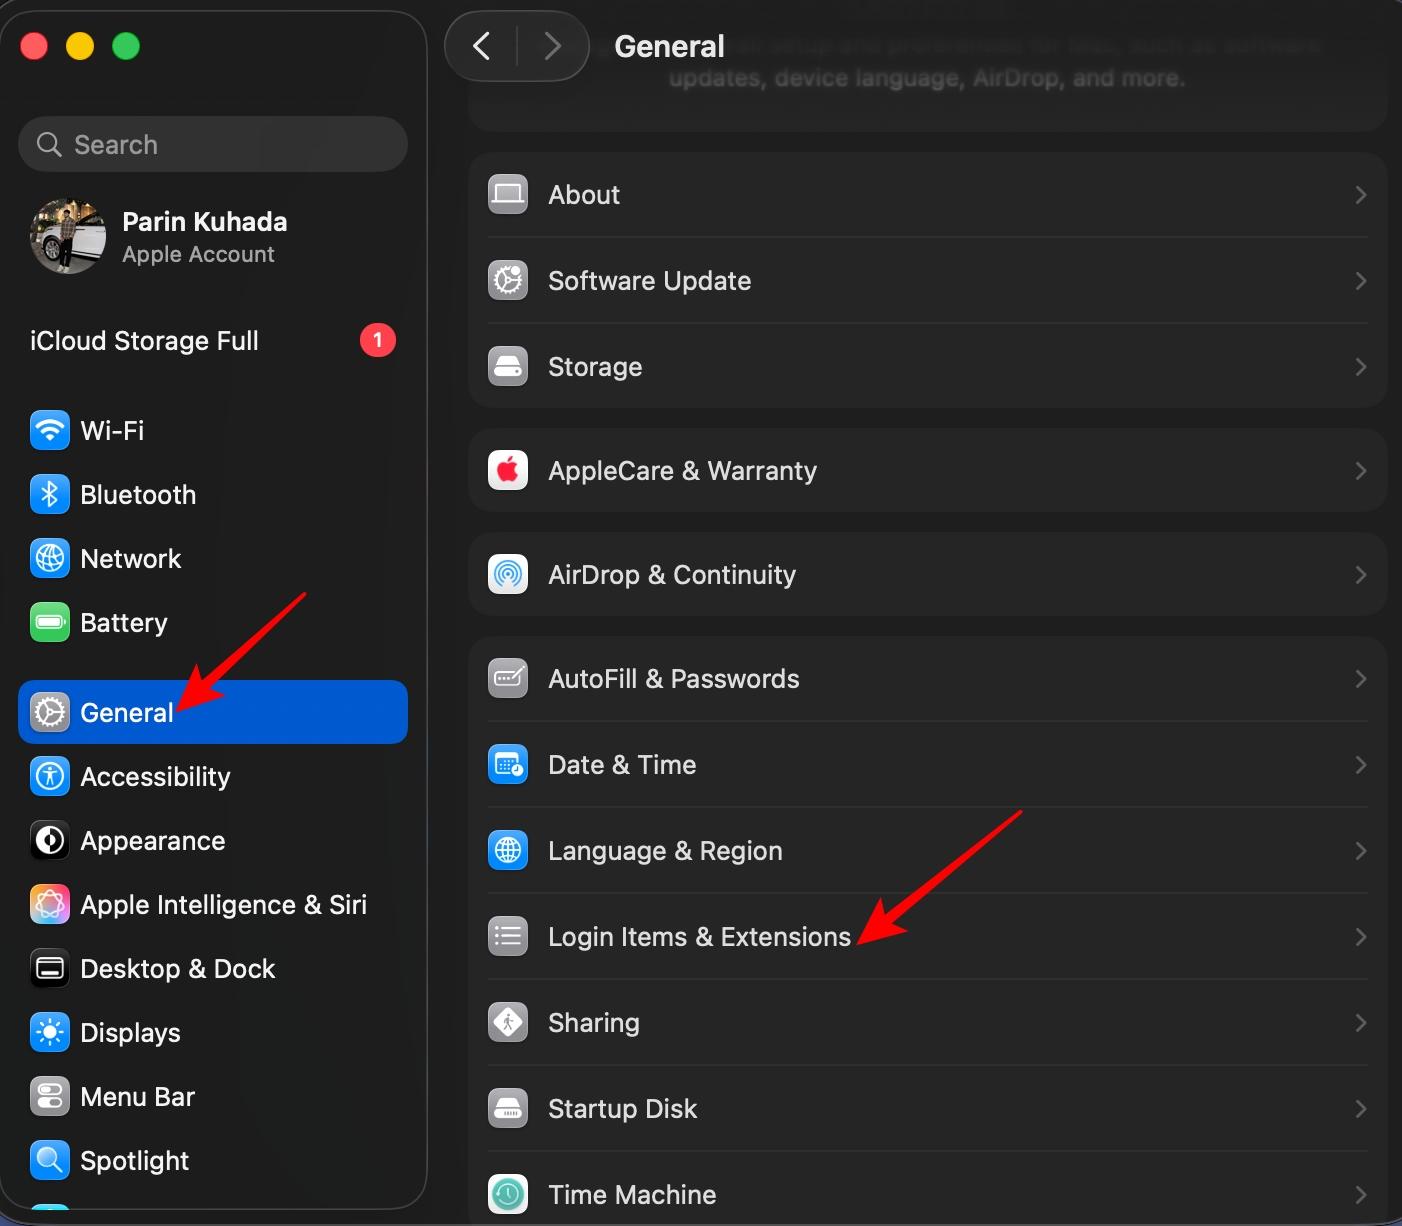Select the Spotlight magnifier icon
The width and height of the screenshot is (1402, 1226).
[50, 1161]
